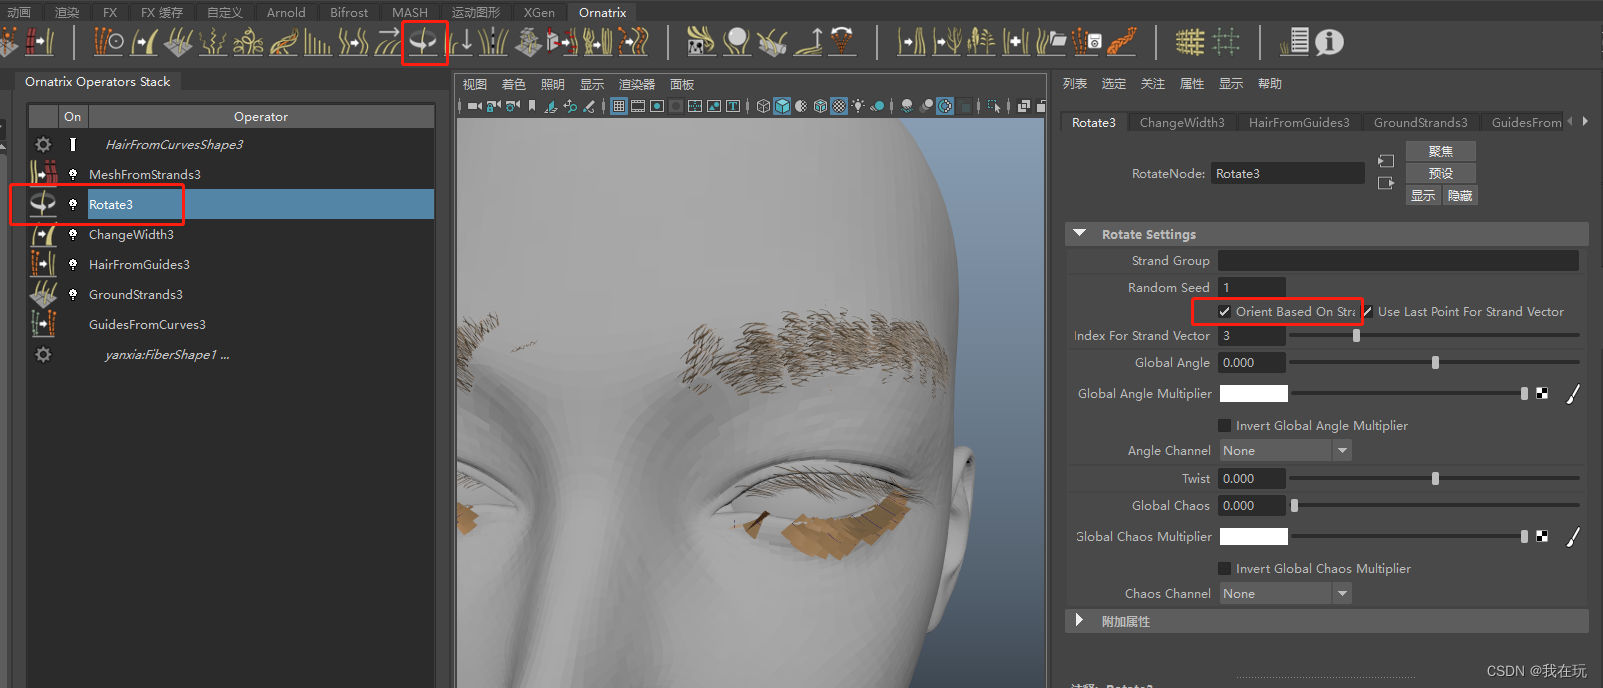Toggle Orient Based On Strand Shape checkbox
Image resolution: width=1603 pixels, height=688 pixels.
point(1224,312)
